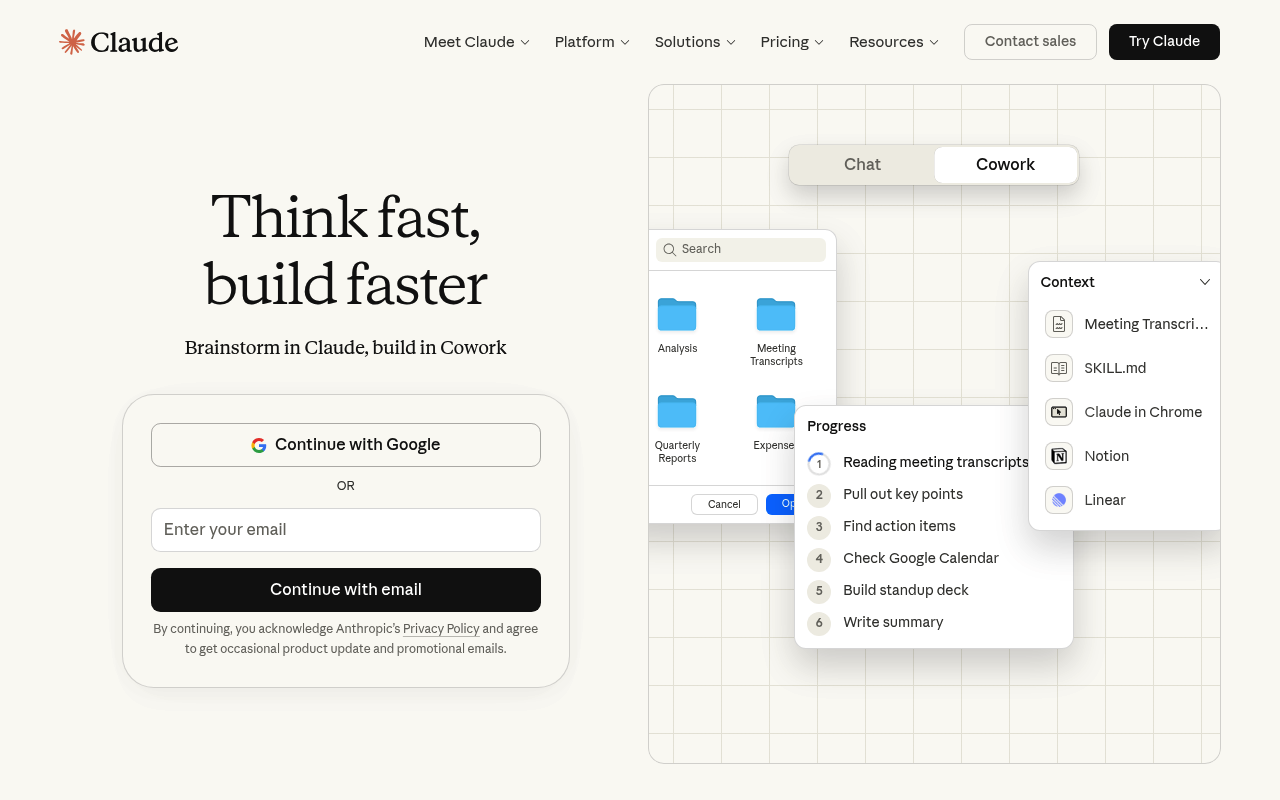The image size is (1280, 800).
Task: Click the Meeting Transcript document icon
Action: pyautogui.click(x=1059, y=324)
